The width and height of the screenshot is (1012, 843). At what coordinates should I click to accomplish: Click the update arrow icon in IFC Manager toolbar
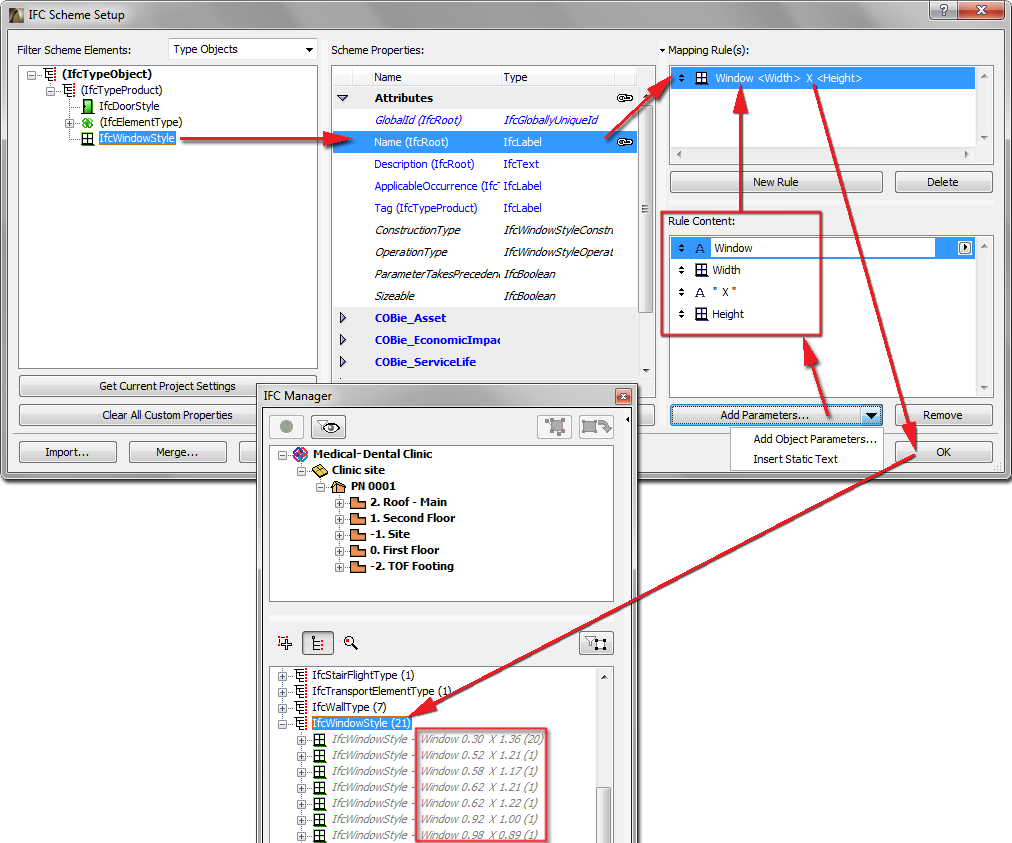point(596,427)
